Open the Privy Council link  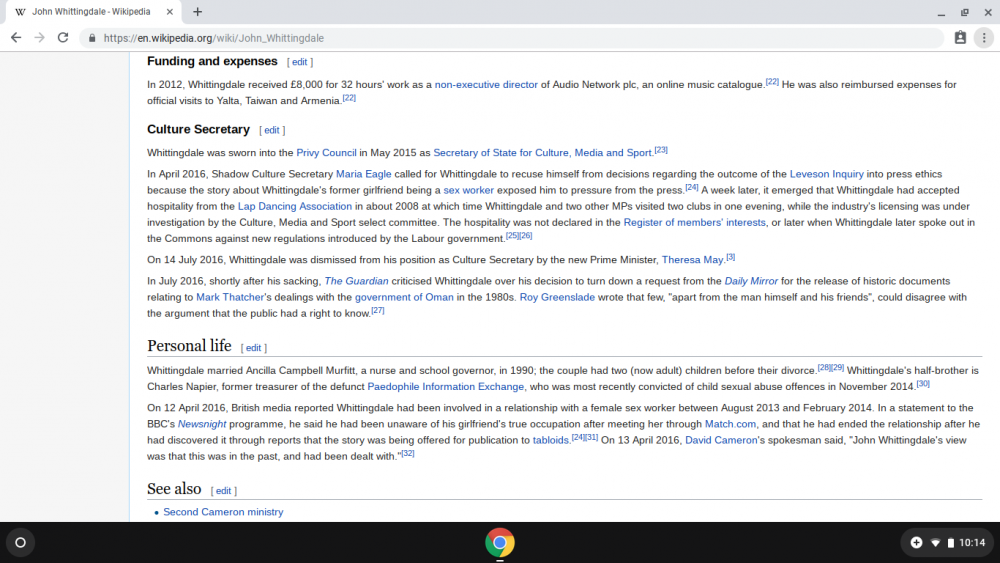click(327, 153)
